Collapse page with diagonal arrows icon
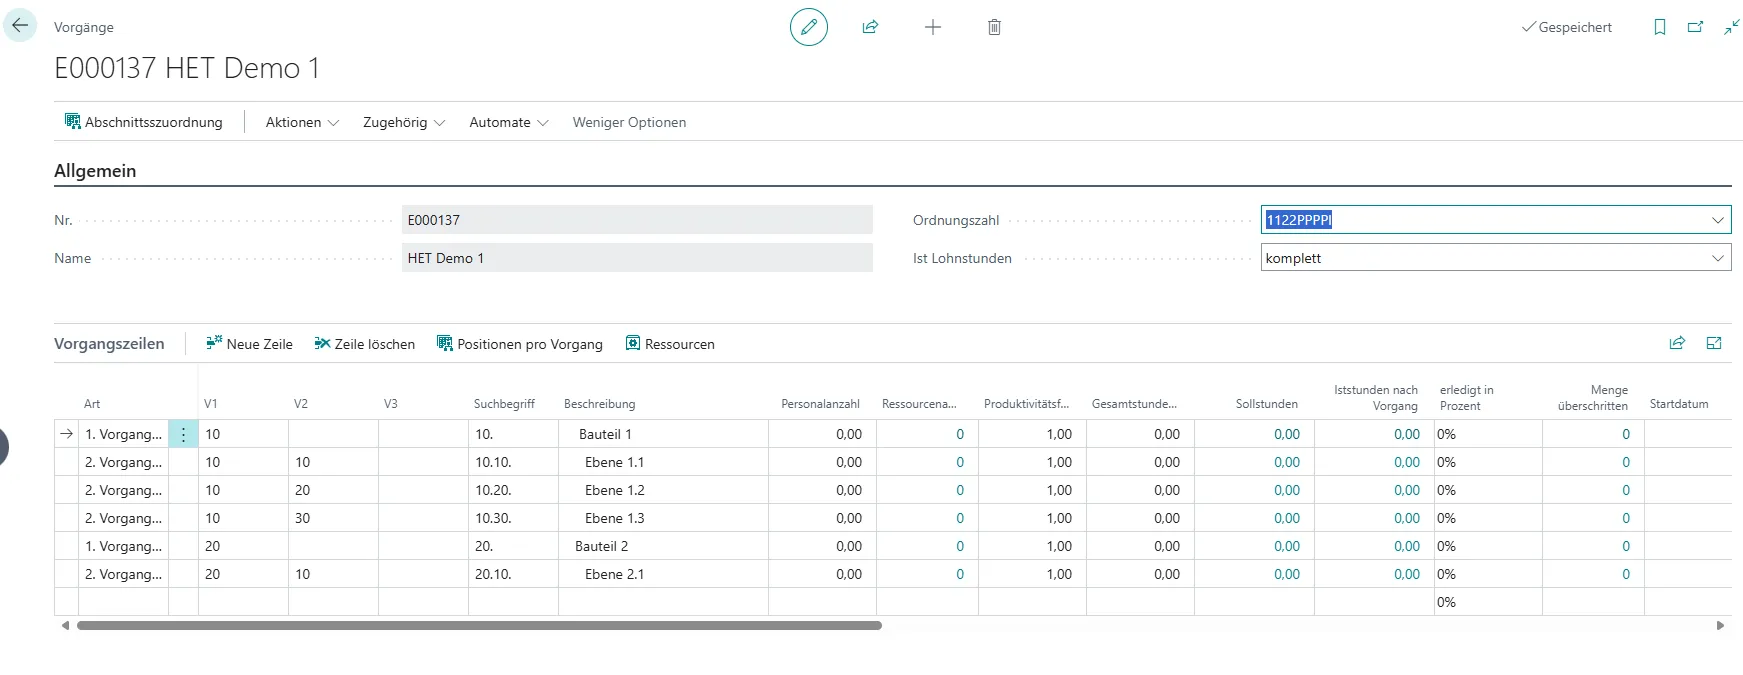 (x=1731, y=27)
